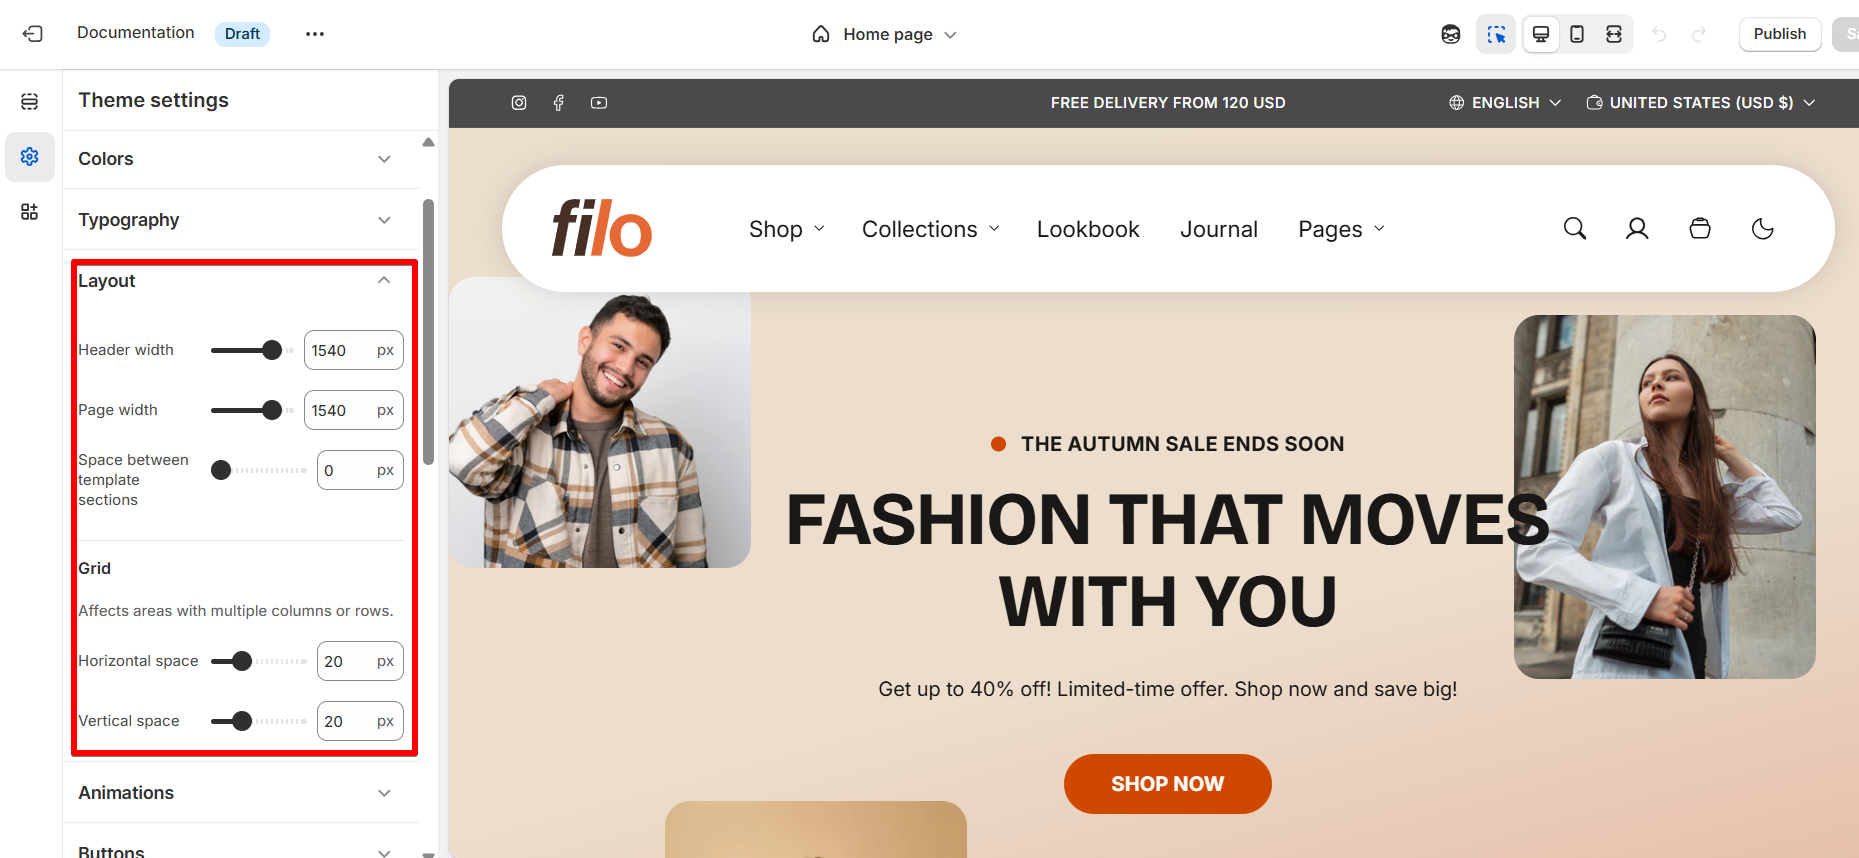Image resolution: width=1859 pixels, height=858 pixels.
Task: Click the Publish button
Action: click(1780, 34)
